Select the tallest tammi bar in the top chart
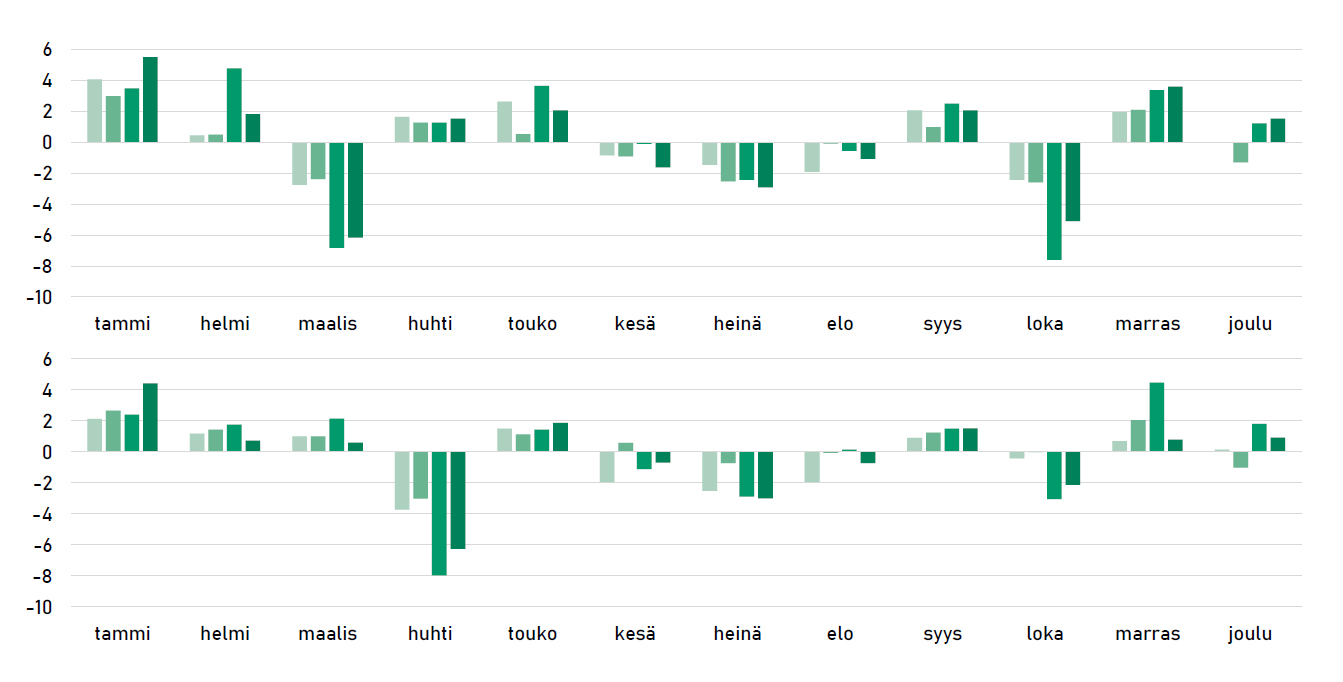The height and width of the screenshot is (682, 1343). [150, 100]
